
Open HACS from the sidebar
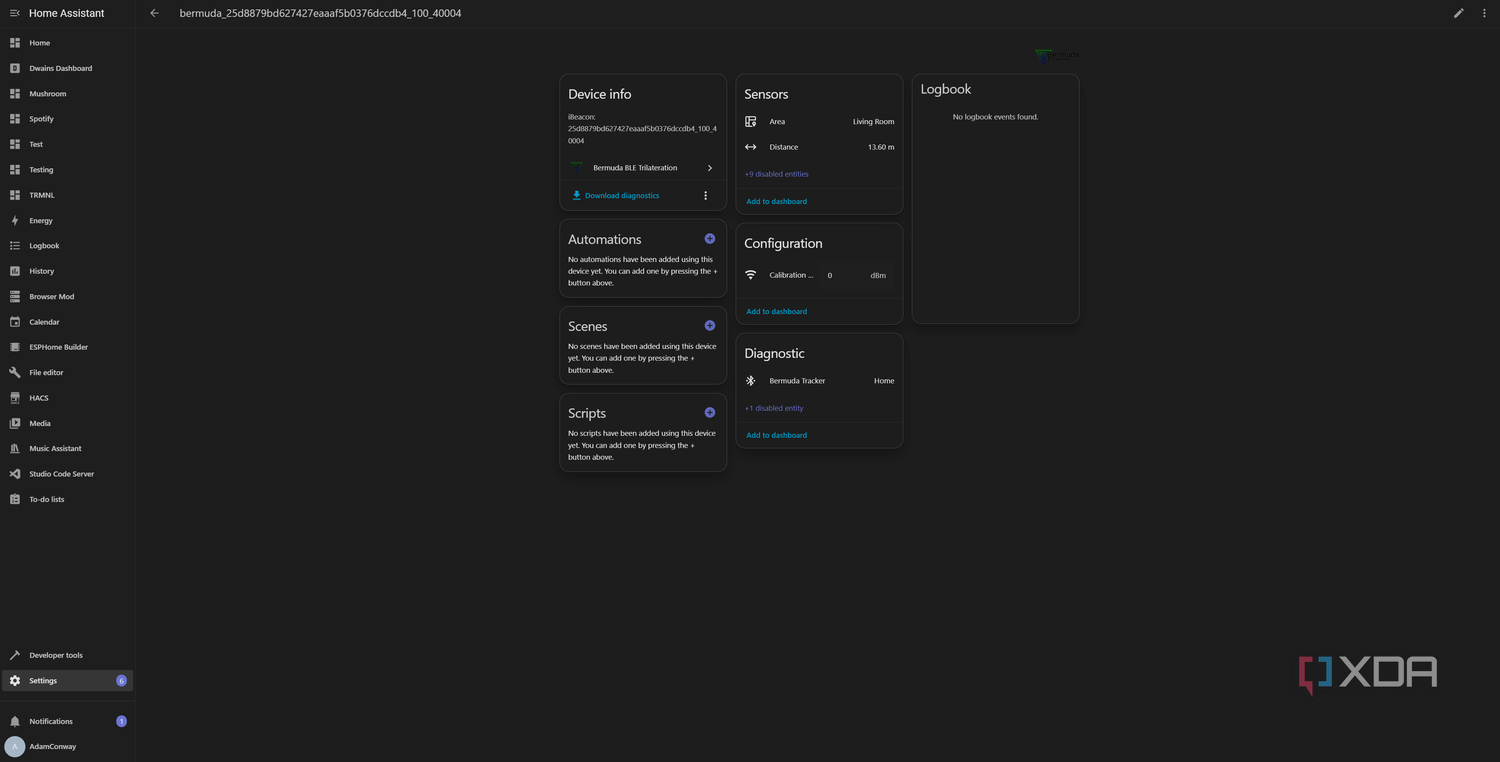pos(67,398)
